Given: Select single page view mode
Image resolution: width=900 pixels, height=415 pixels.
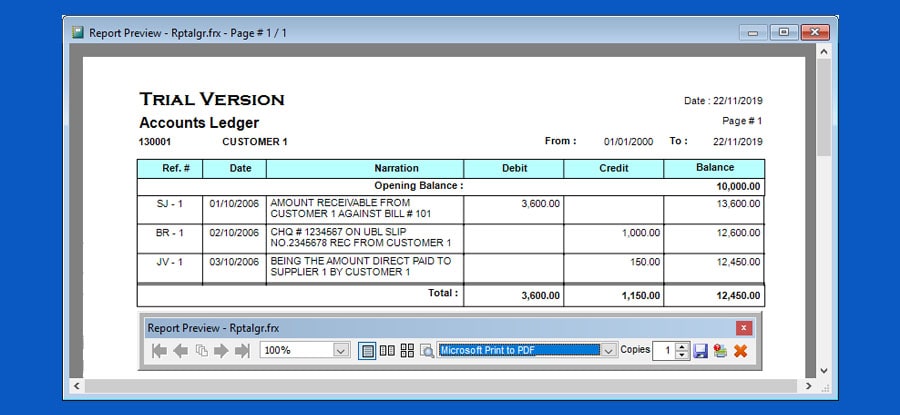Looking at the screenshot, I should (x=367, y=350).
